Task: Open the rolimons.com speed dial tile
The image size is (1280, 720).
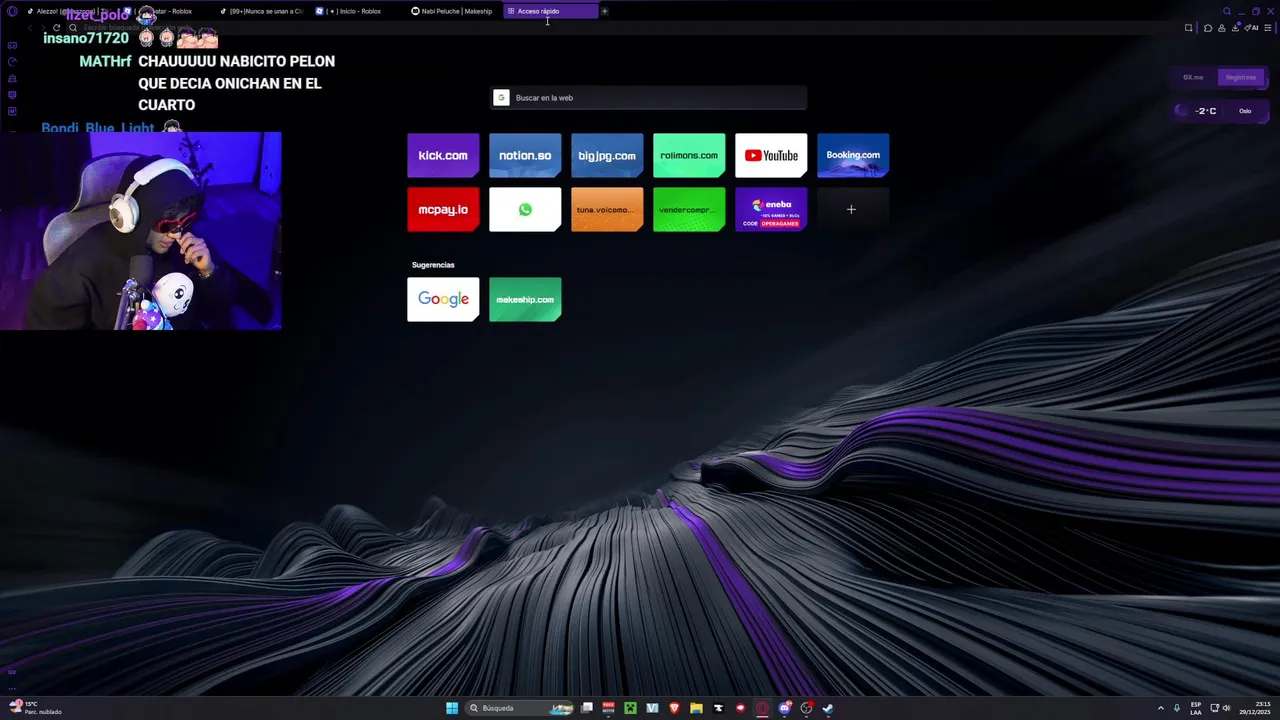Action: [x=689, y=155]
